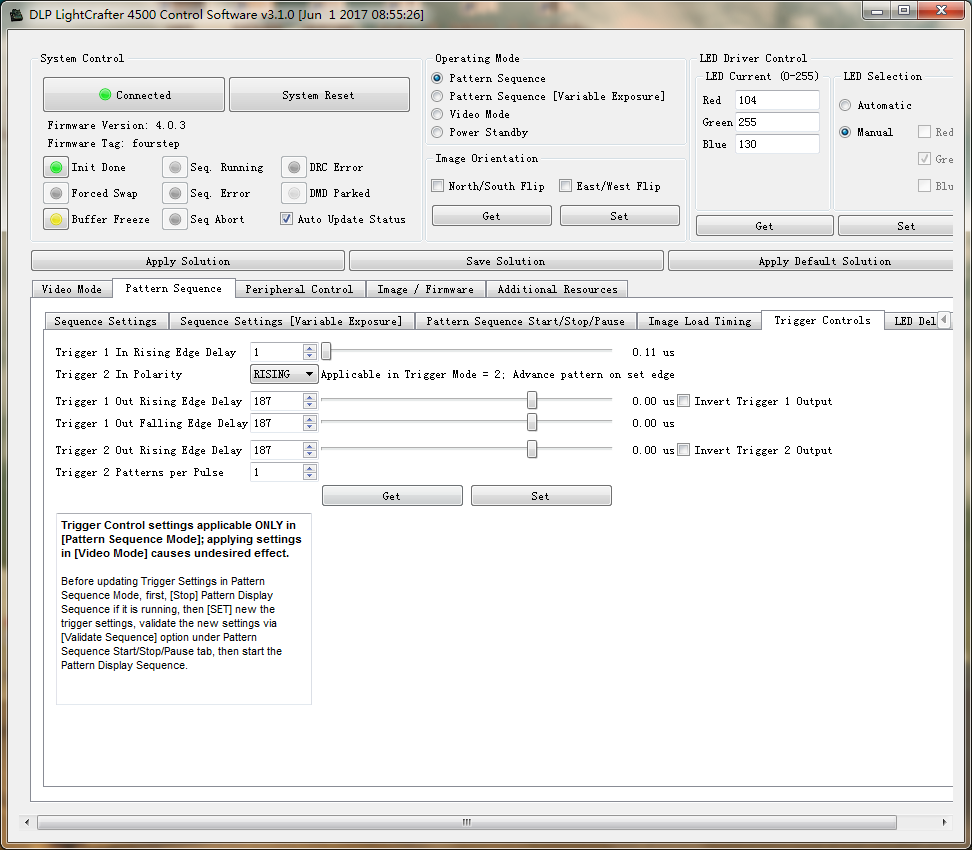Enable East/West Flip checkbox
The width and height of the screenshot is (972, 850).
[x=565, y=185]
